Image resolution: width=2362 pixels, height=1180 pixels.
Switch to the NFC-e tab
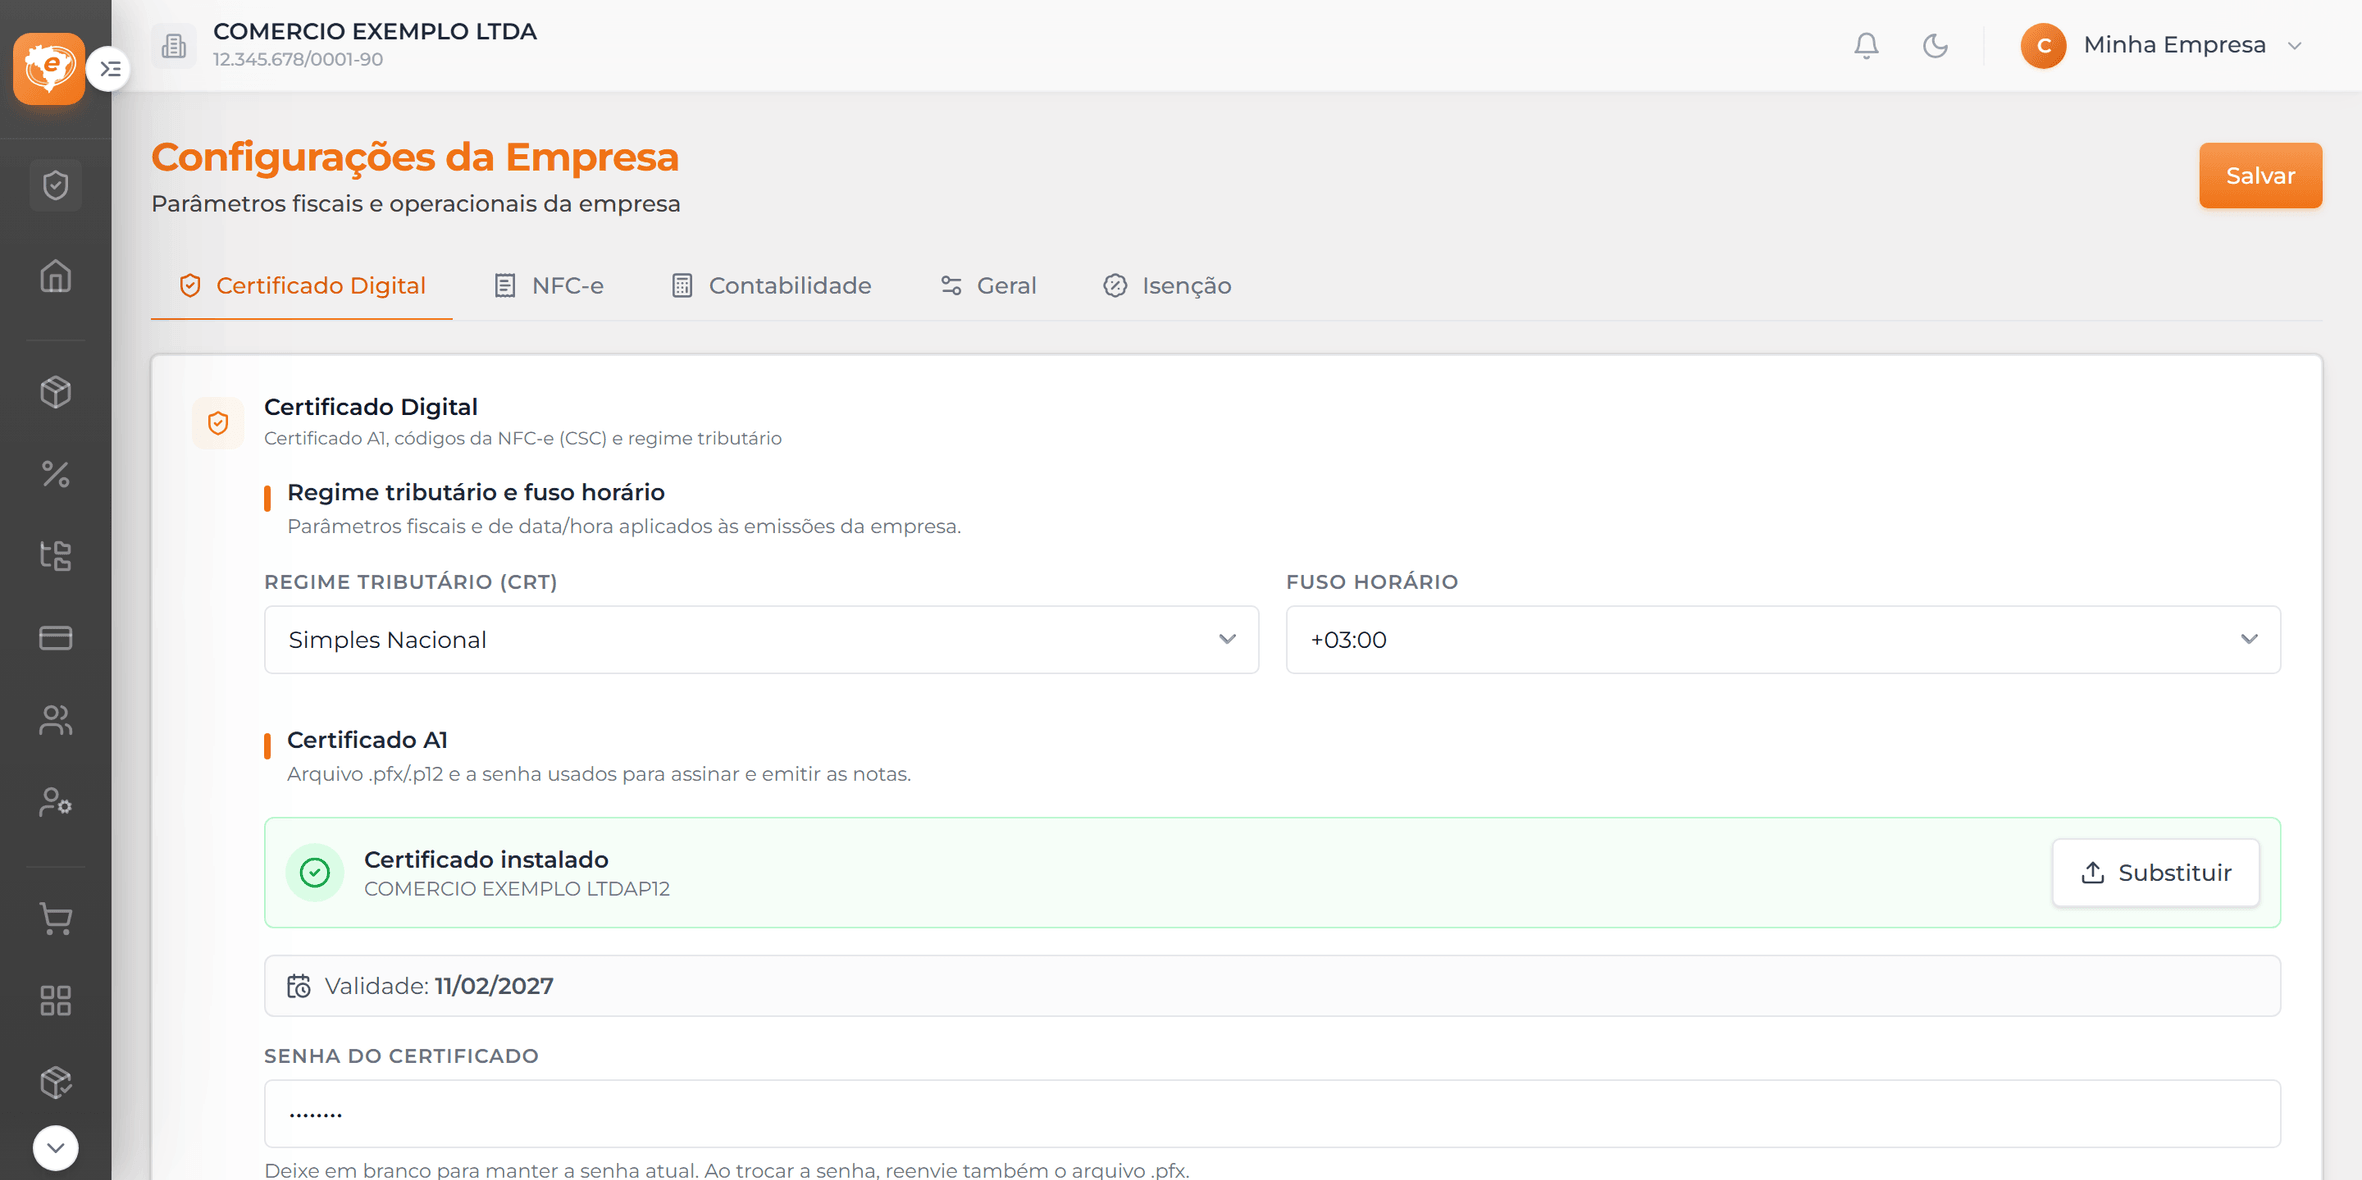[x=549, y=286]
